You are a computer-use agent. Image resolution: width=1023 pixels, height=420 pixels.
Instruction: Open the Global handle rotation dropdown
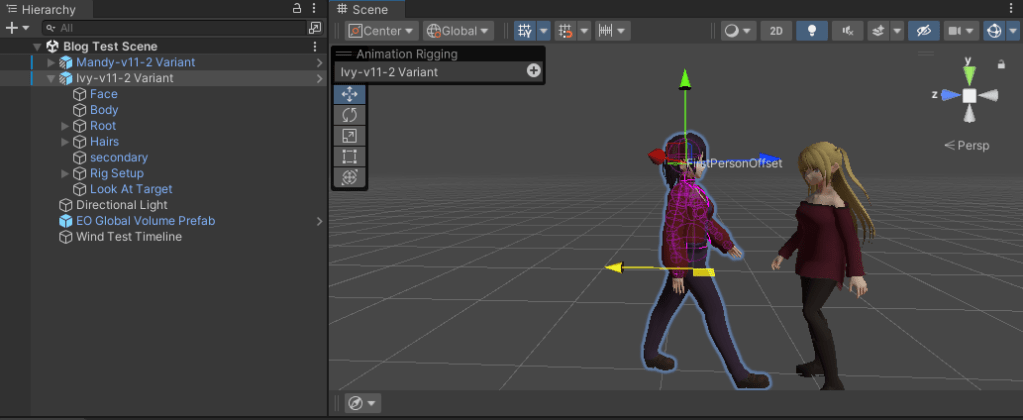pyautogui.click(x=458, y=31)
